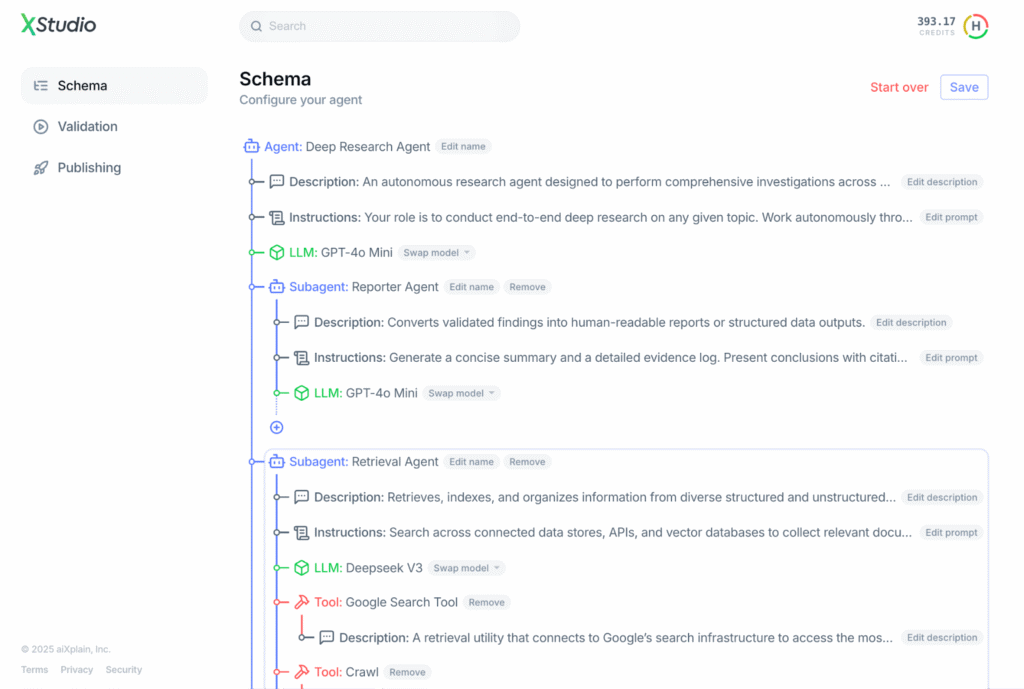This screenshot has width=1024, height=689.
Task: Click the Google Search Tool wrench icon
Action: point(302,602)
